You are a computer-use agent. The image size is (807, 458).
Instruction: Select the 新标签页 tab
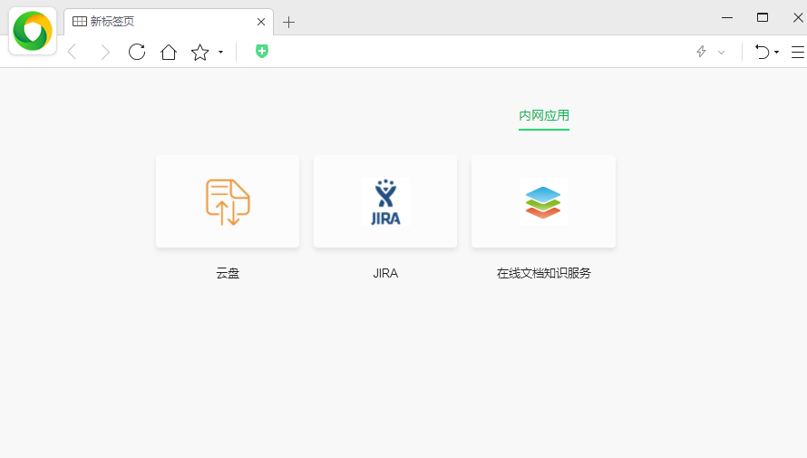169,22
